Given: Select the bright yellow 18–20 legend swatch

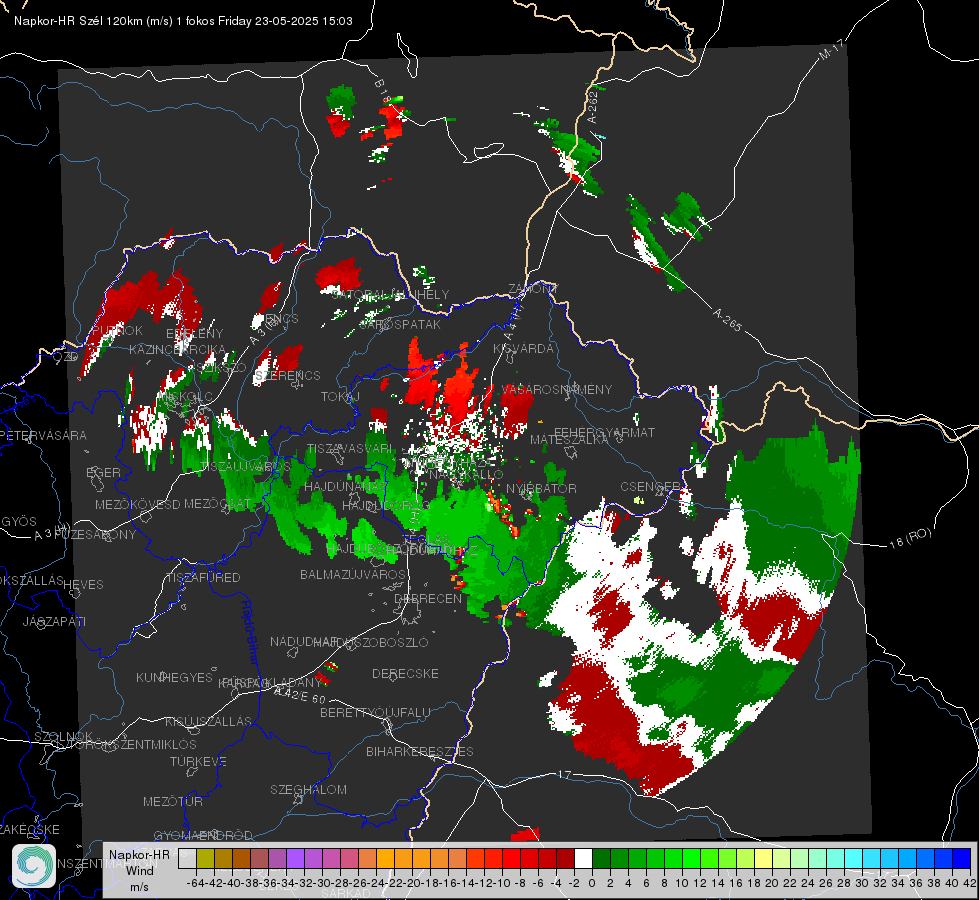Looking at the screenshot, I should pos(764,858).
